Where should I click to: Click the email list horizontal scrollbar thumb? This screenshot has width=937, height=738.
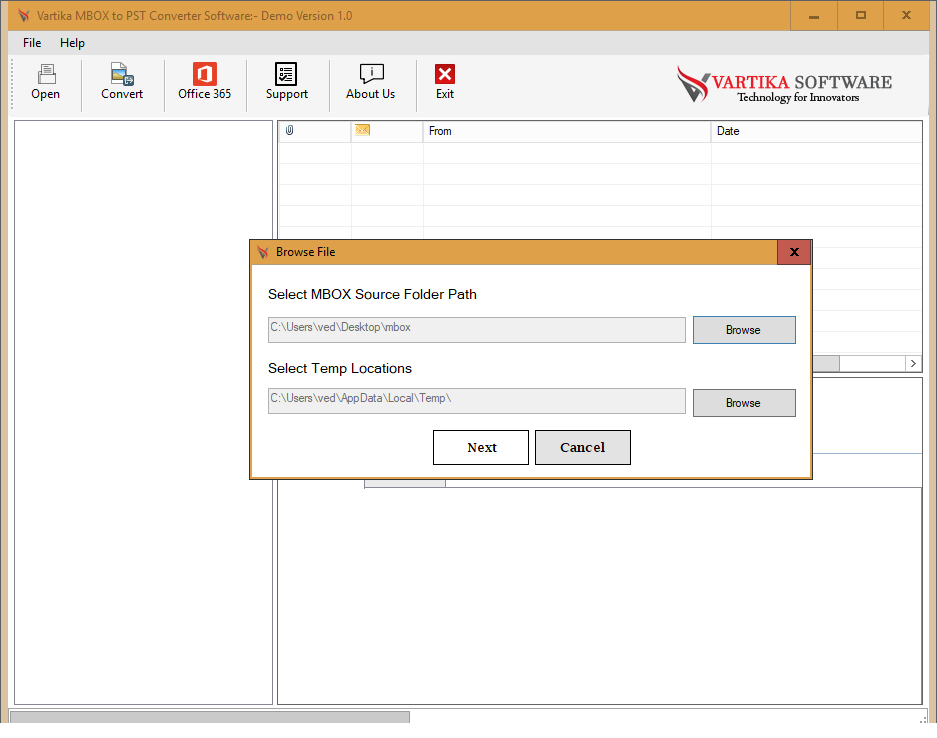tap(826, 363)
